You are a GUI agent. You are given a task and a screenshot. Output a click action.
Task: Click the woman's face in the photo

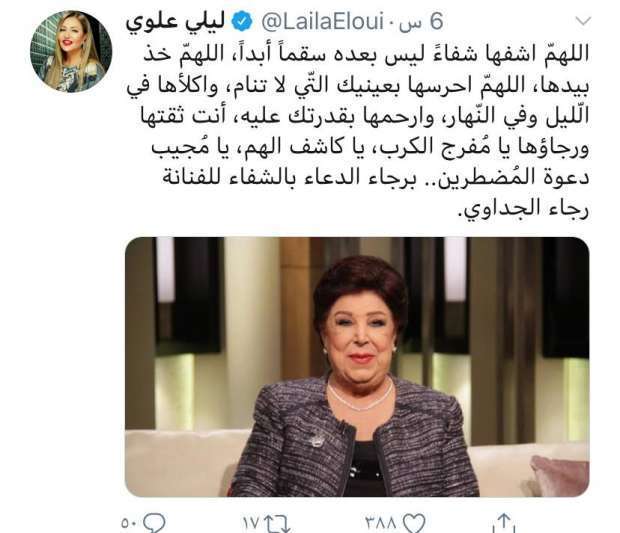[360, 336]
